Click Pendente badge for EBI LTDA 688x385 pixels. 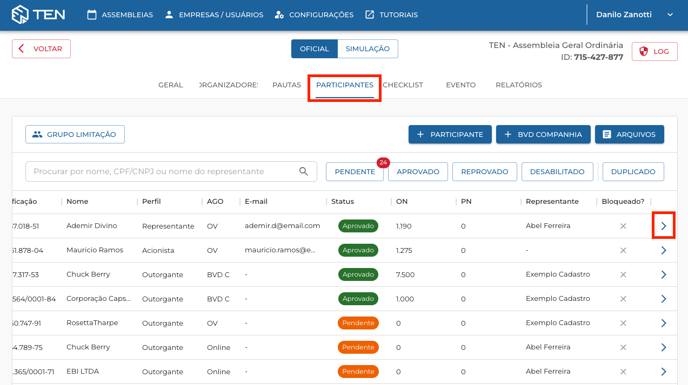click(358, 371)
